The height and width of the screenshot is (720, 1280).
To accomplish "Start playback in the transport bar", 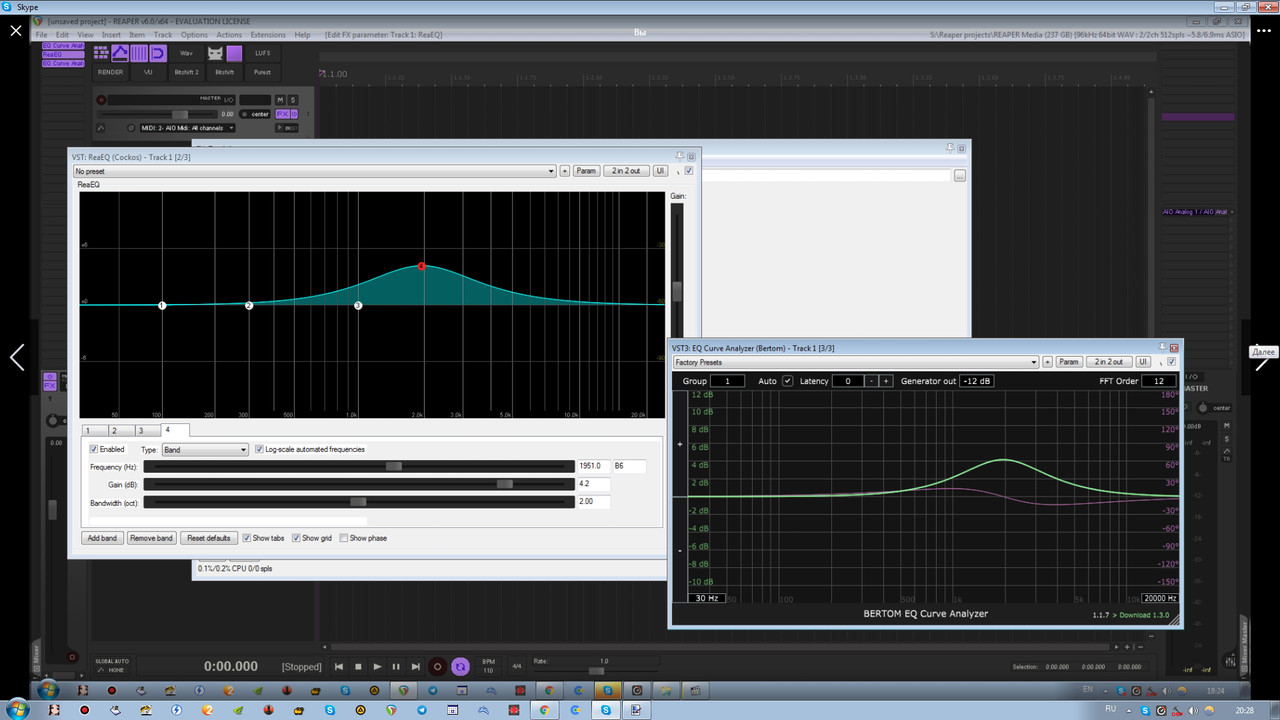I will (377, 666).
